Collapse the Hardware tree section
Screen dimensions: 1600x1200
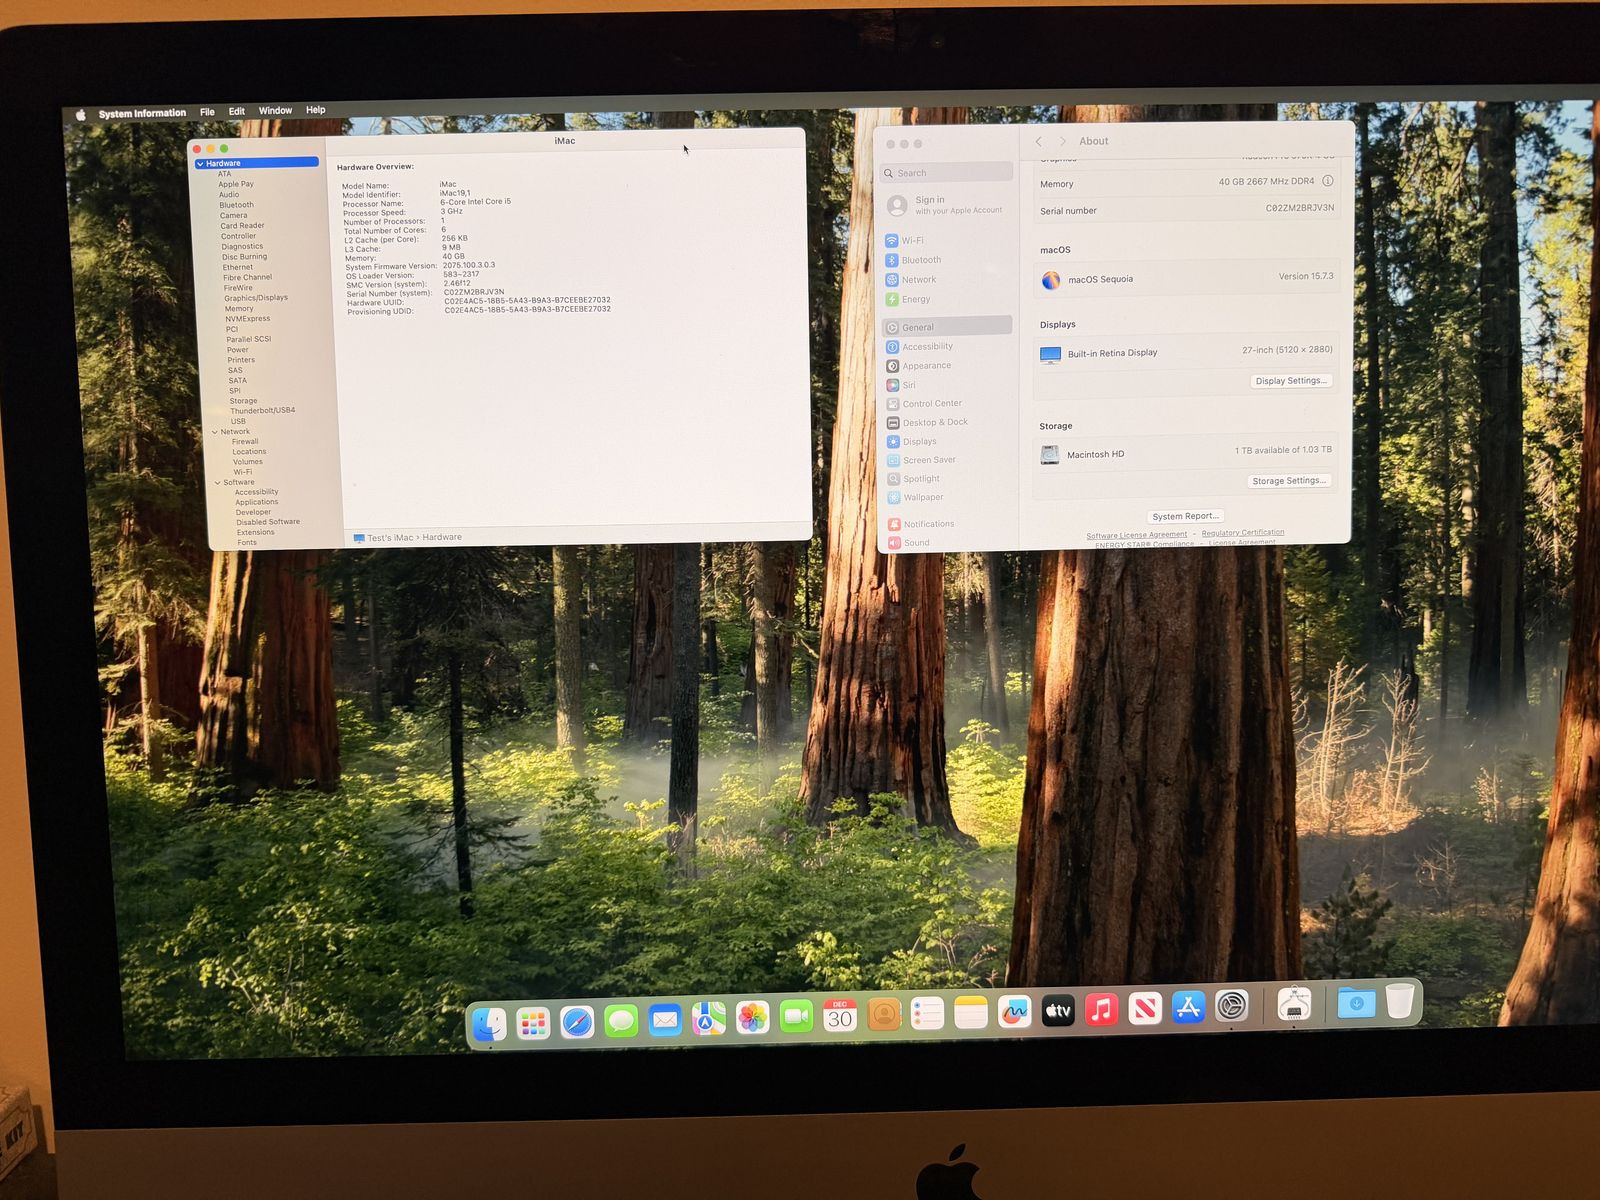[200, 164]
